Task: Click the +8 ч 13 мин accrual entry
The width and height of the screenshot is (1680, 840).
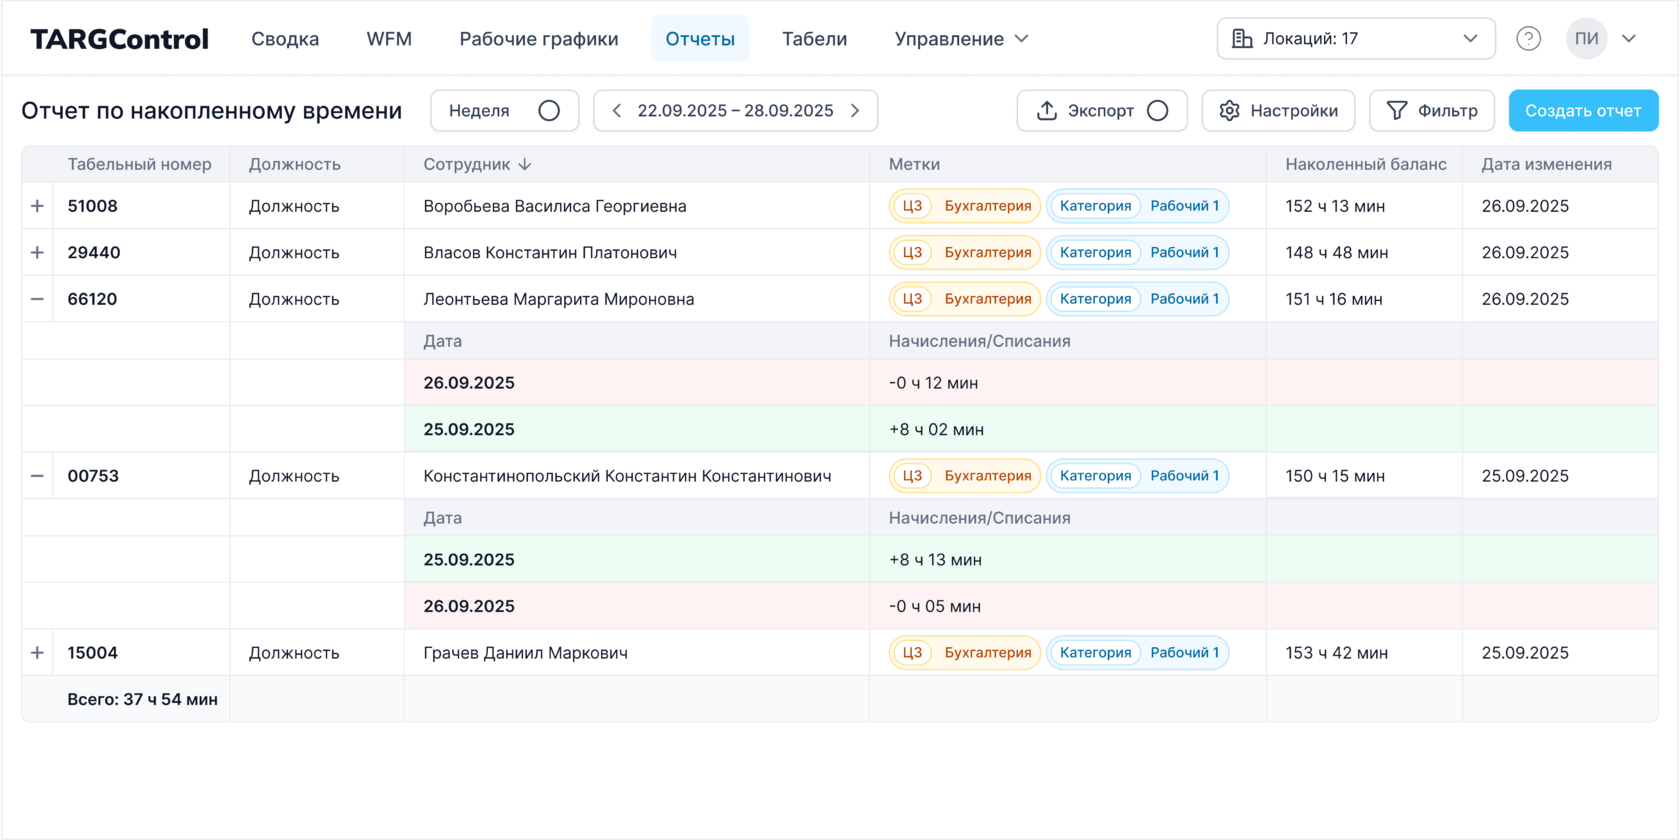Action: (935, 560)
